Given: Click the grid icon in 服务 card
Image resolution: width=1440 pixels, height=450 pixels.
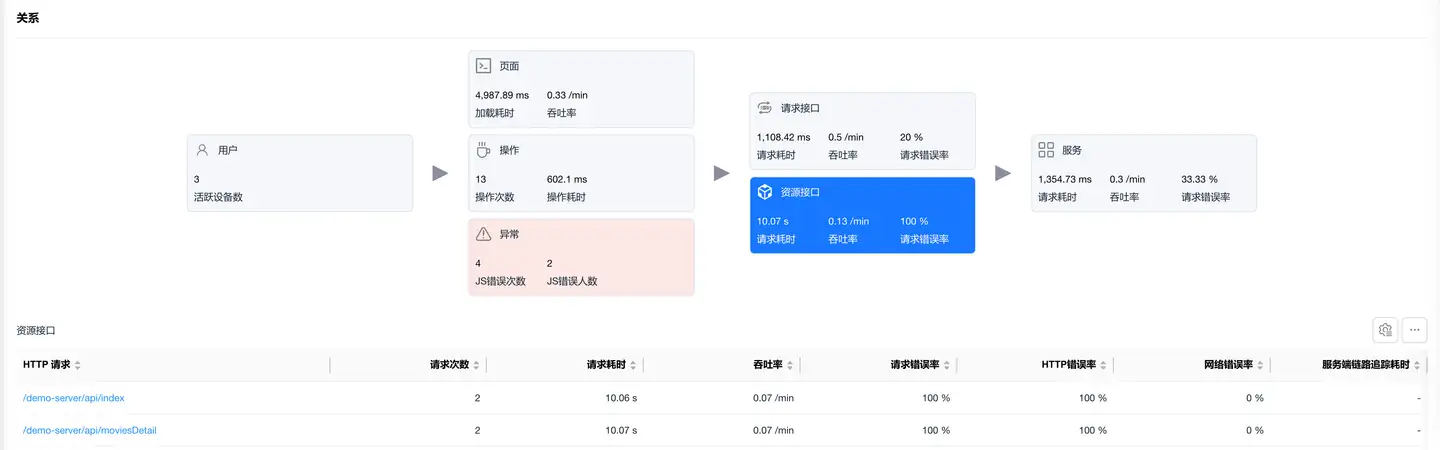Looking at the screenshot, I should pos(1047,150).
